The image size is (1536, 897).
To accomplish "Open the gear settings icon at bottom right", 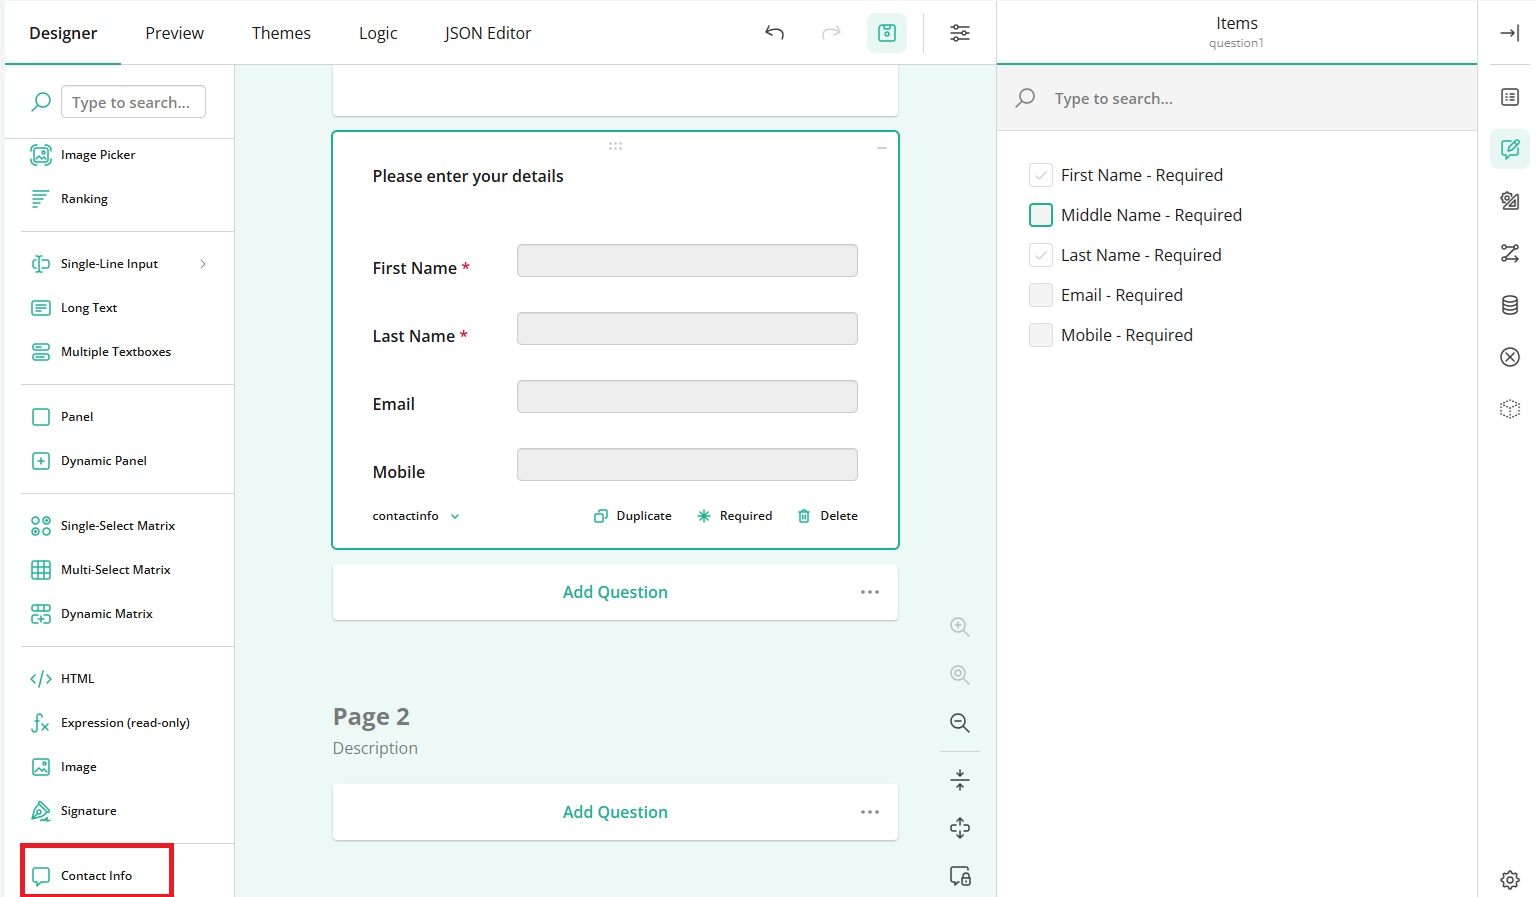I will click(x=1510, y=880).
